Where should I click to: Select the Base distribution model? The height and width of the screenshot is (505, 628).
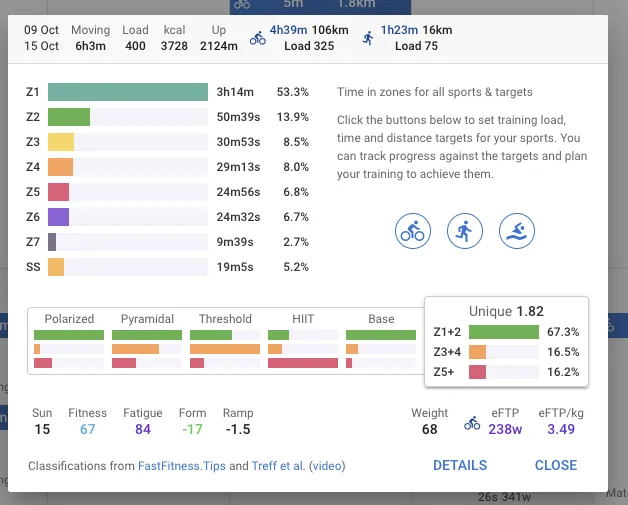click(381, 341)
